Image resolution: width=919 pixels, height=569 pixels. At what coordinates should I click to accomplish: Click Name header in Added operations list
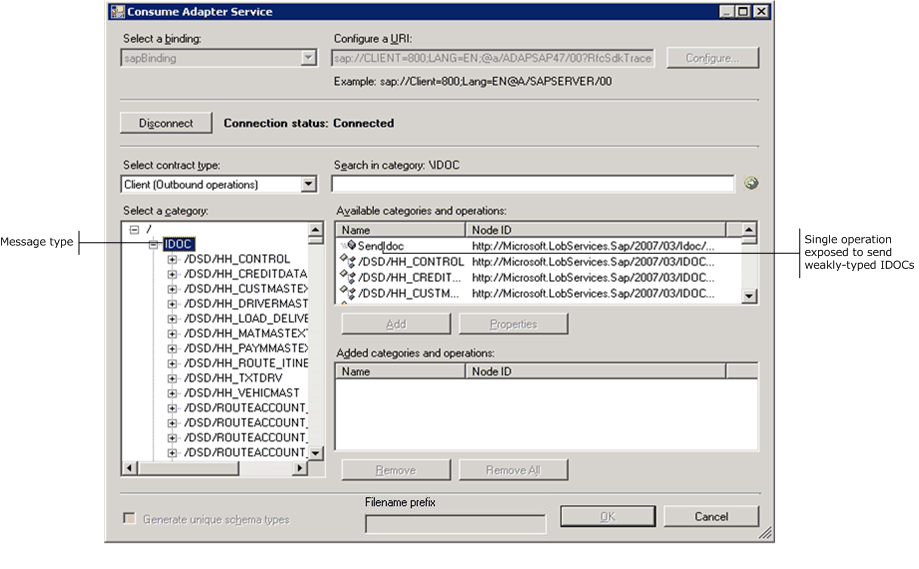point(400,371)
